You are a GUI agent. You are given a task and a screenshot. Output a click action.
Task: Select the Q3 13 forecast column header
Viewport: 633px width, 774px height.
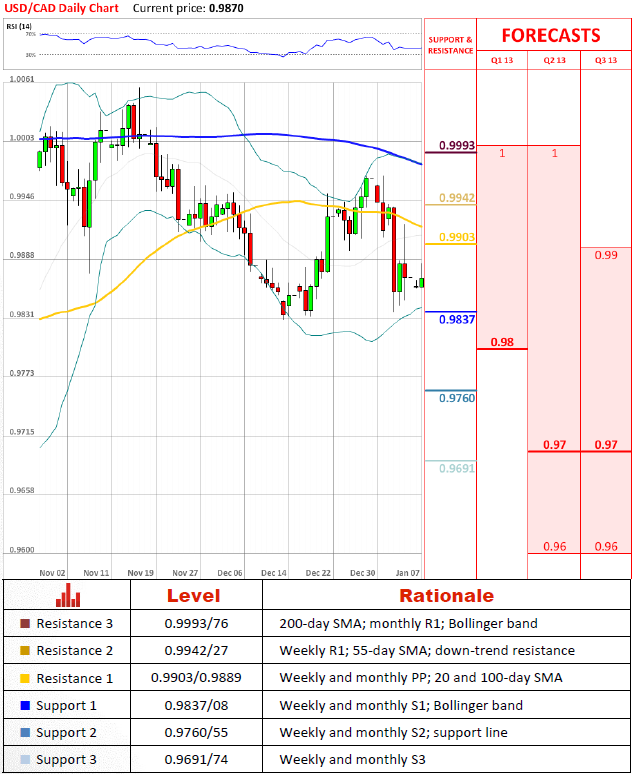606,60
